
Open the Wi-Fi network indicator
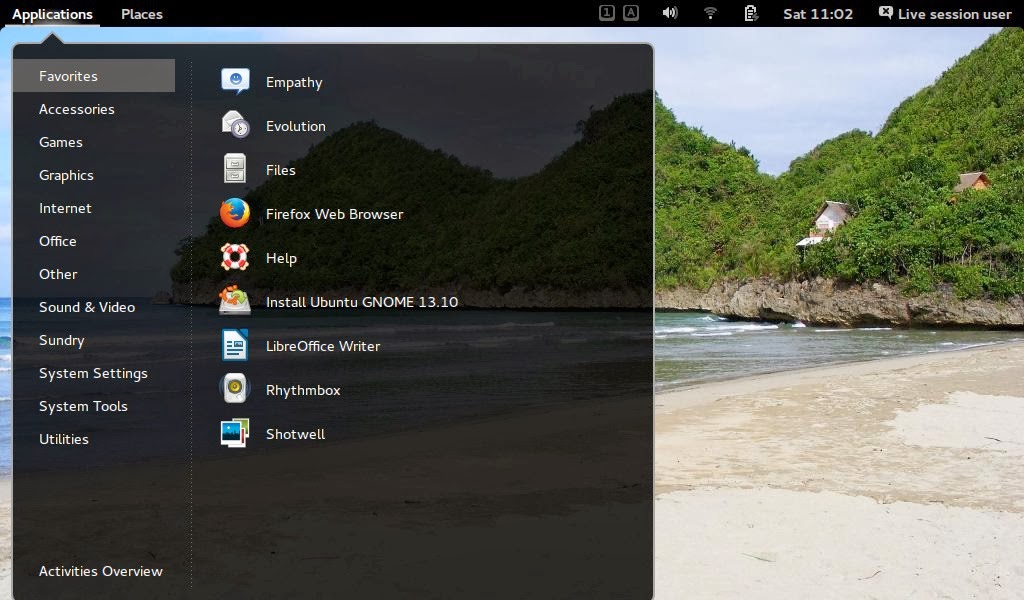tap(710, 13)
